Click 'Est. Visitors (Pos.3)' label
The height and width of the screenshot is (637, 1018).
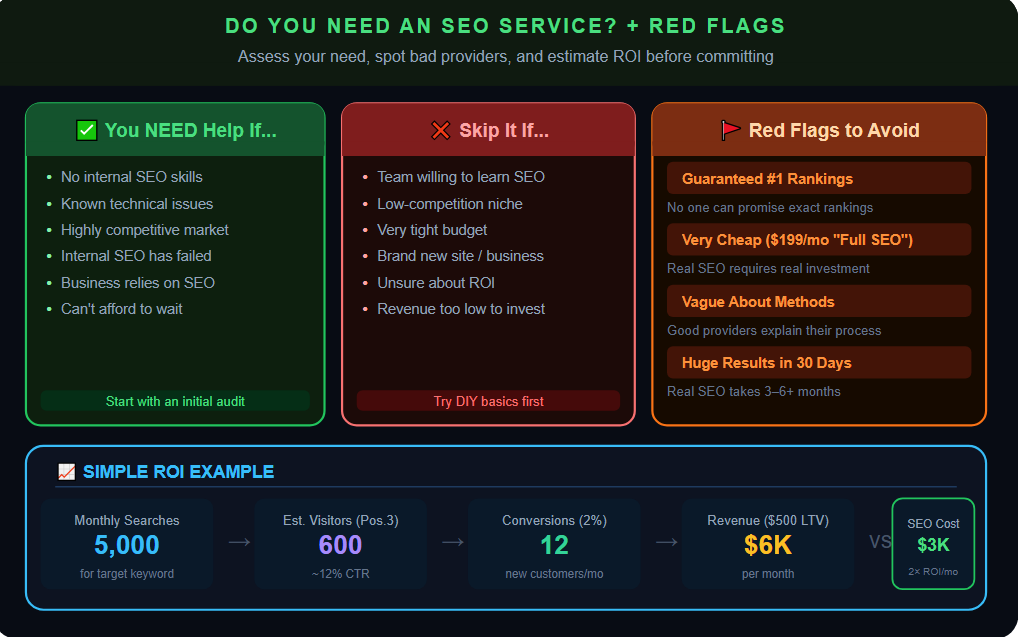click(340, 521)
